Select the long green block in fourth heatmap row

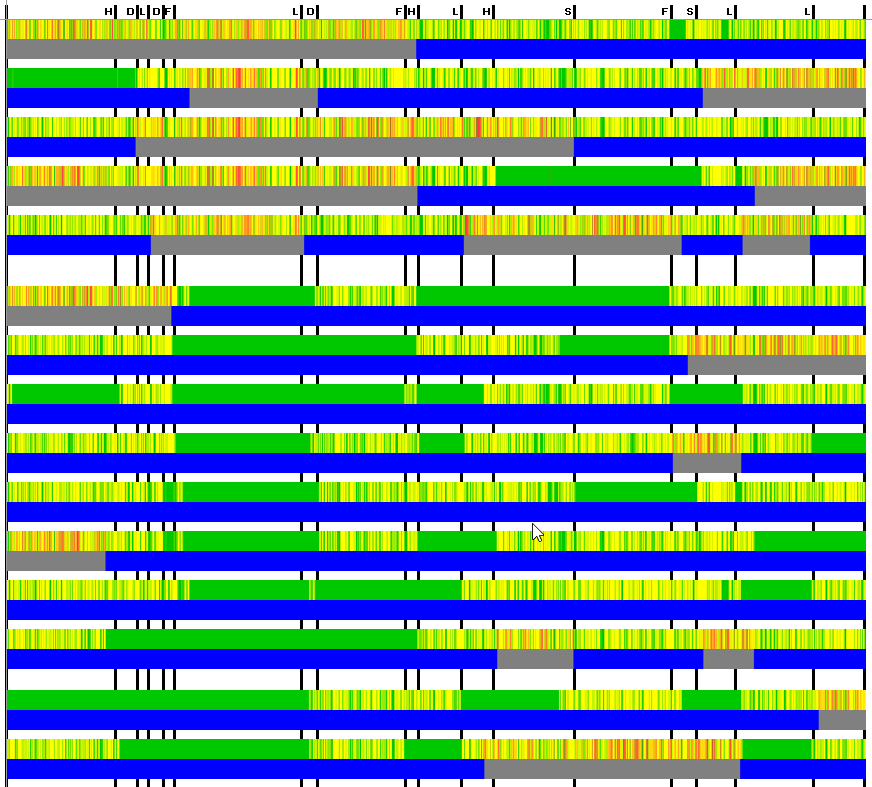598,176
